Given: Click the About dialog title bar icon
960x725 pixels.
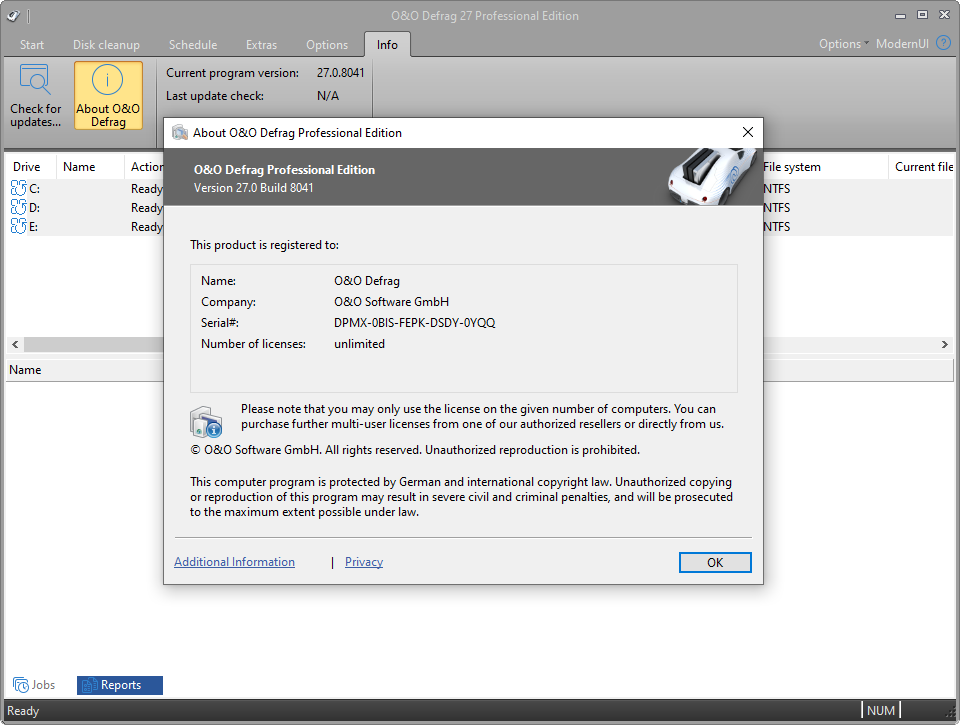Looking at the screenshot, I should coord(180,132).
